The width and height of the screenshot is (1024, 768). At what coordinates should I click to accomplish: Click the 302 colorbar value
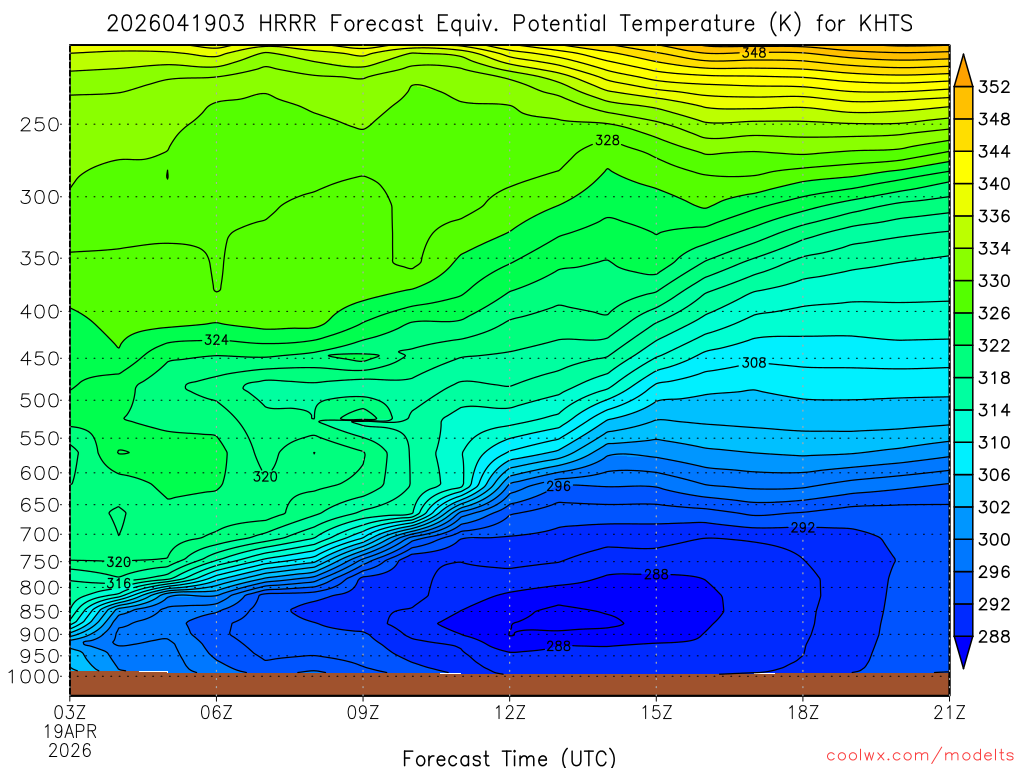coord(994,507)
